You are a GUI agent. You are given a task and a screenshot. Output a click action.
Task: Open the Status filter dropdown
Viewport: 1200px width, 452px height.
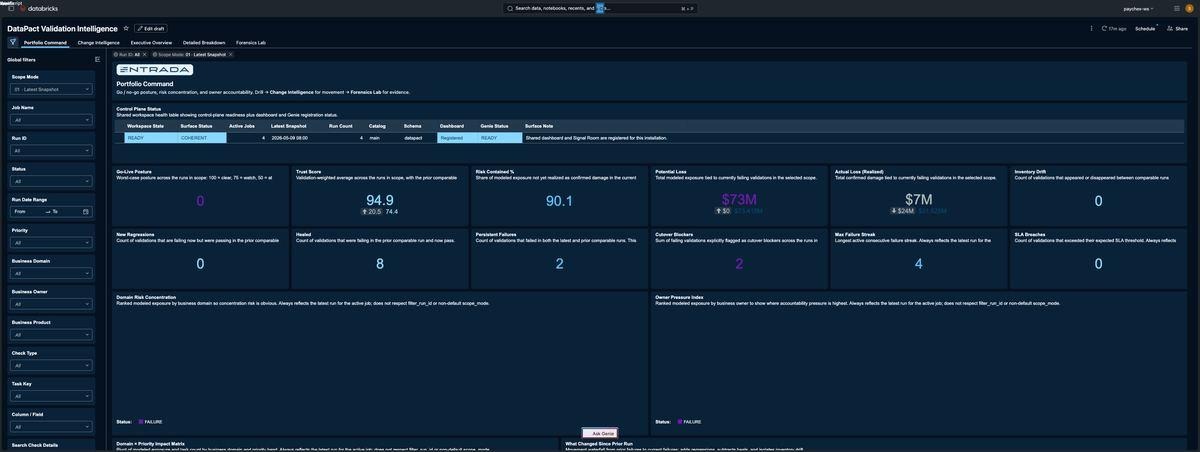(x=52, y=181)
